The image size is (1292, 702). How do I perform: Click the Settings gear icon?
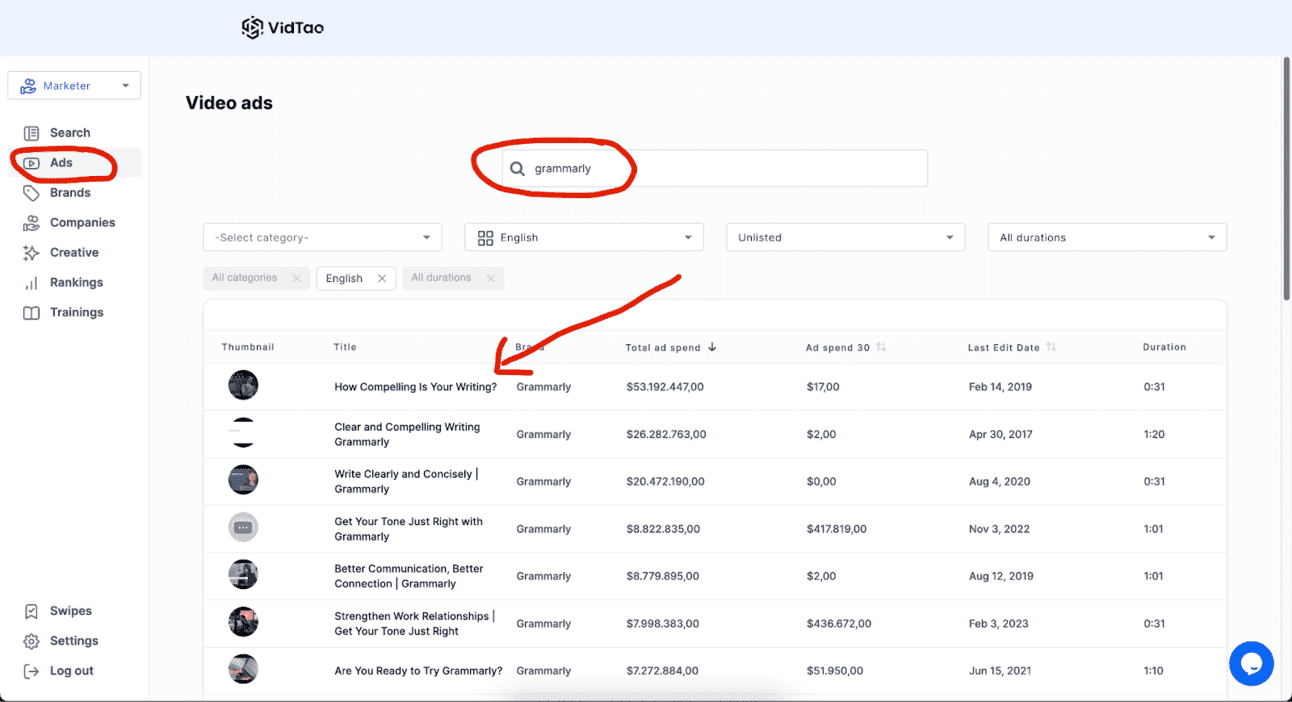(31, 641)
